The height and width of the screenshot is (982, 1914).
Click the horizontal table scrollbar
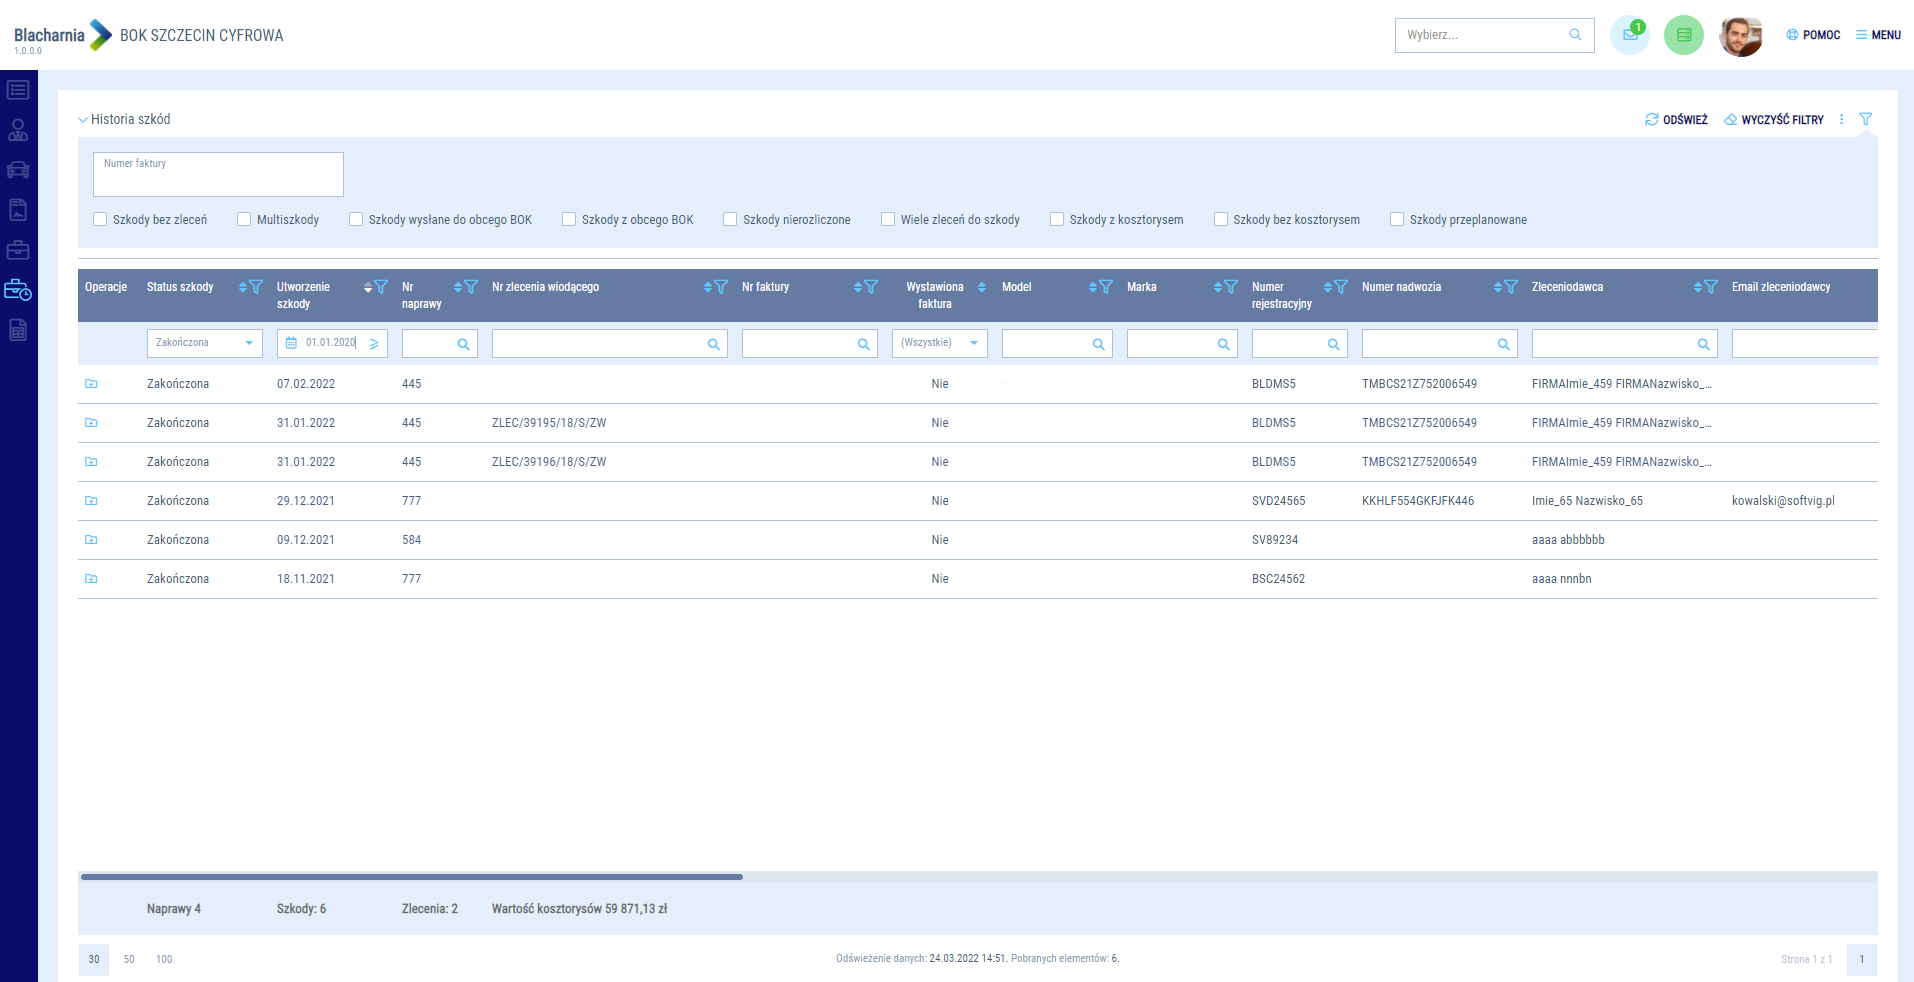click(x=411, y=877)
